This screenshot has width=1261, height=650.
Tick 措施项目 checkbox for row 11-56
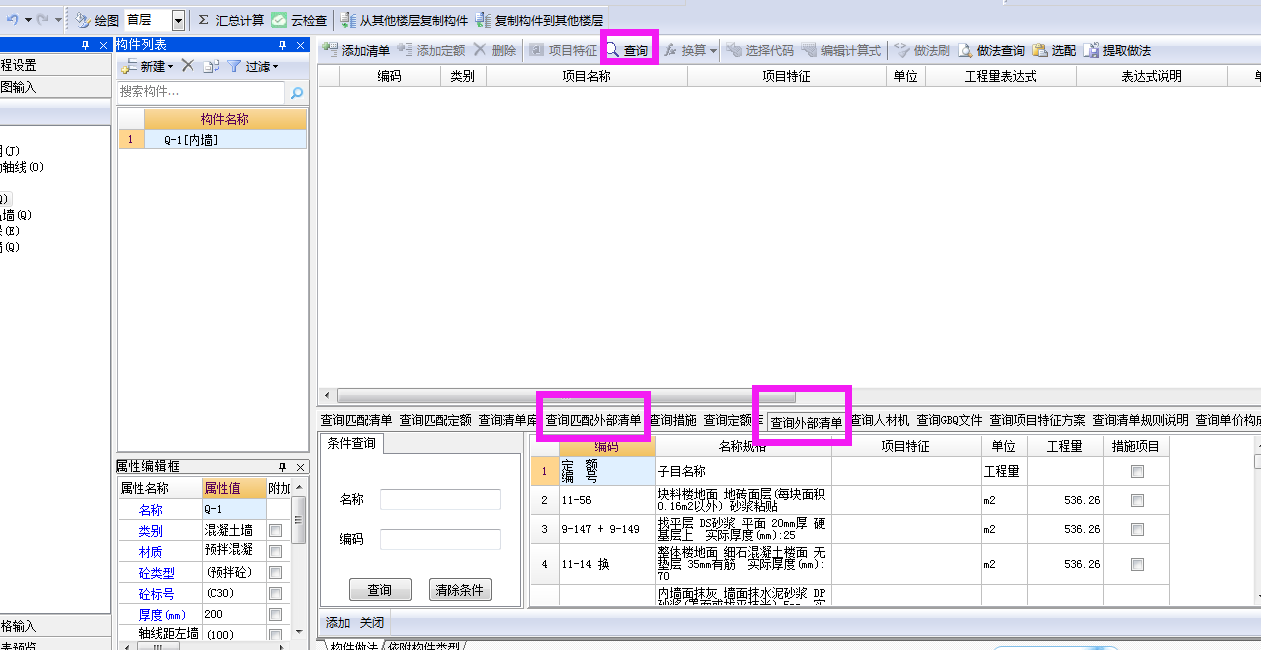[x=1137, y=500]
